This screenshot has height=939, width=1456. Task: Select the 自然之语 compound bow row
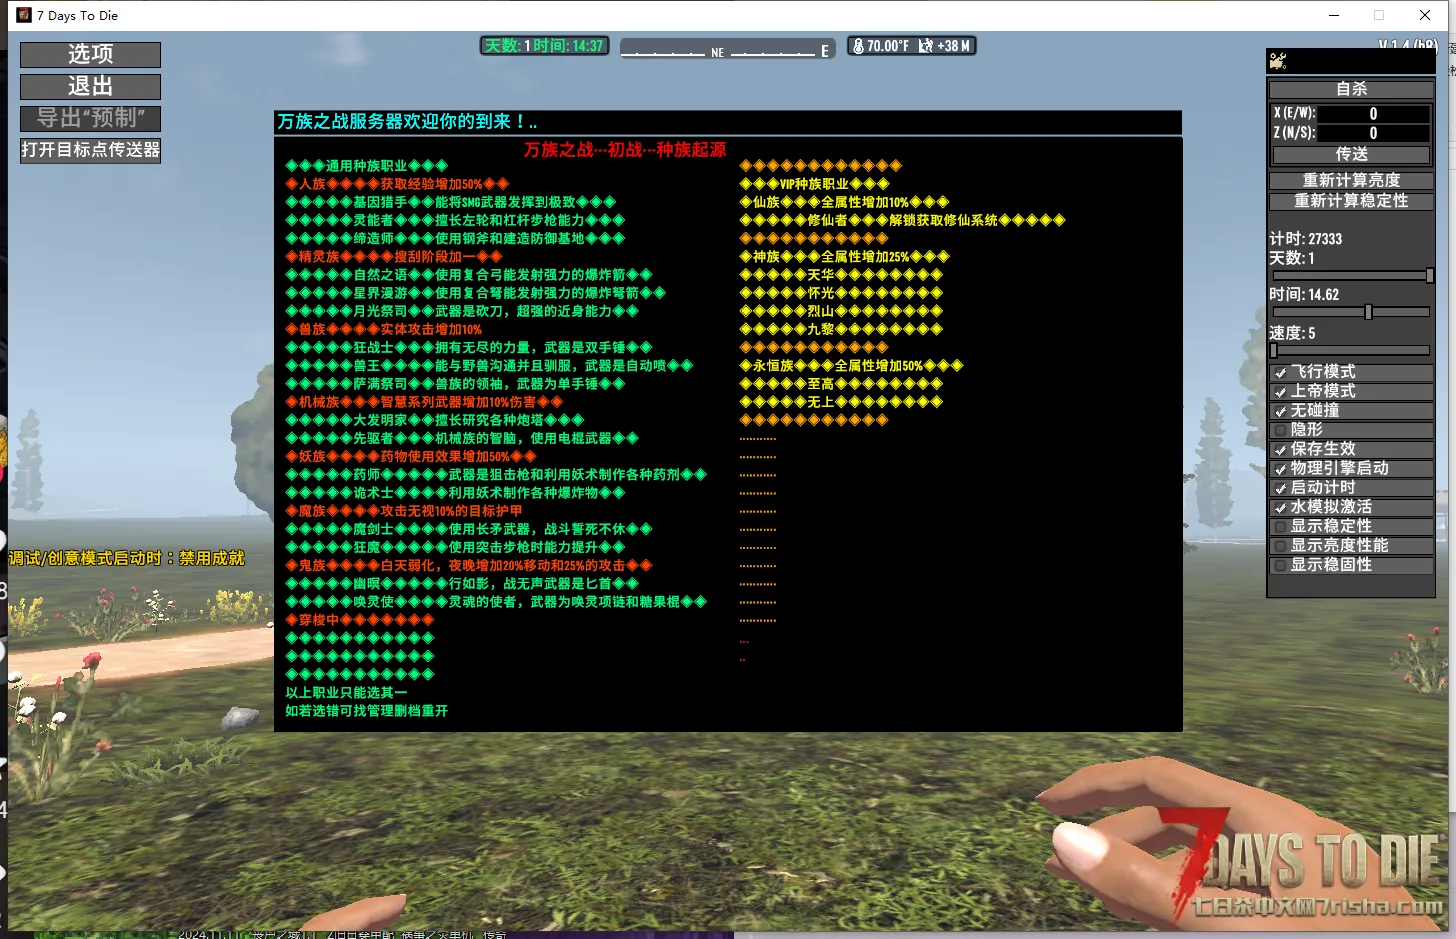[x=469, y=275]
